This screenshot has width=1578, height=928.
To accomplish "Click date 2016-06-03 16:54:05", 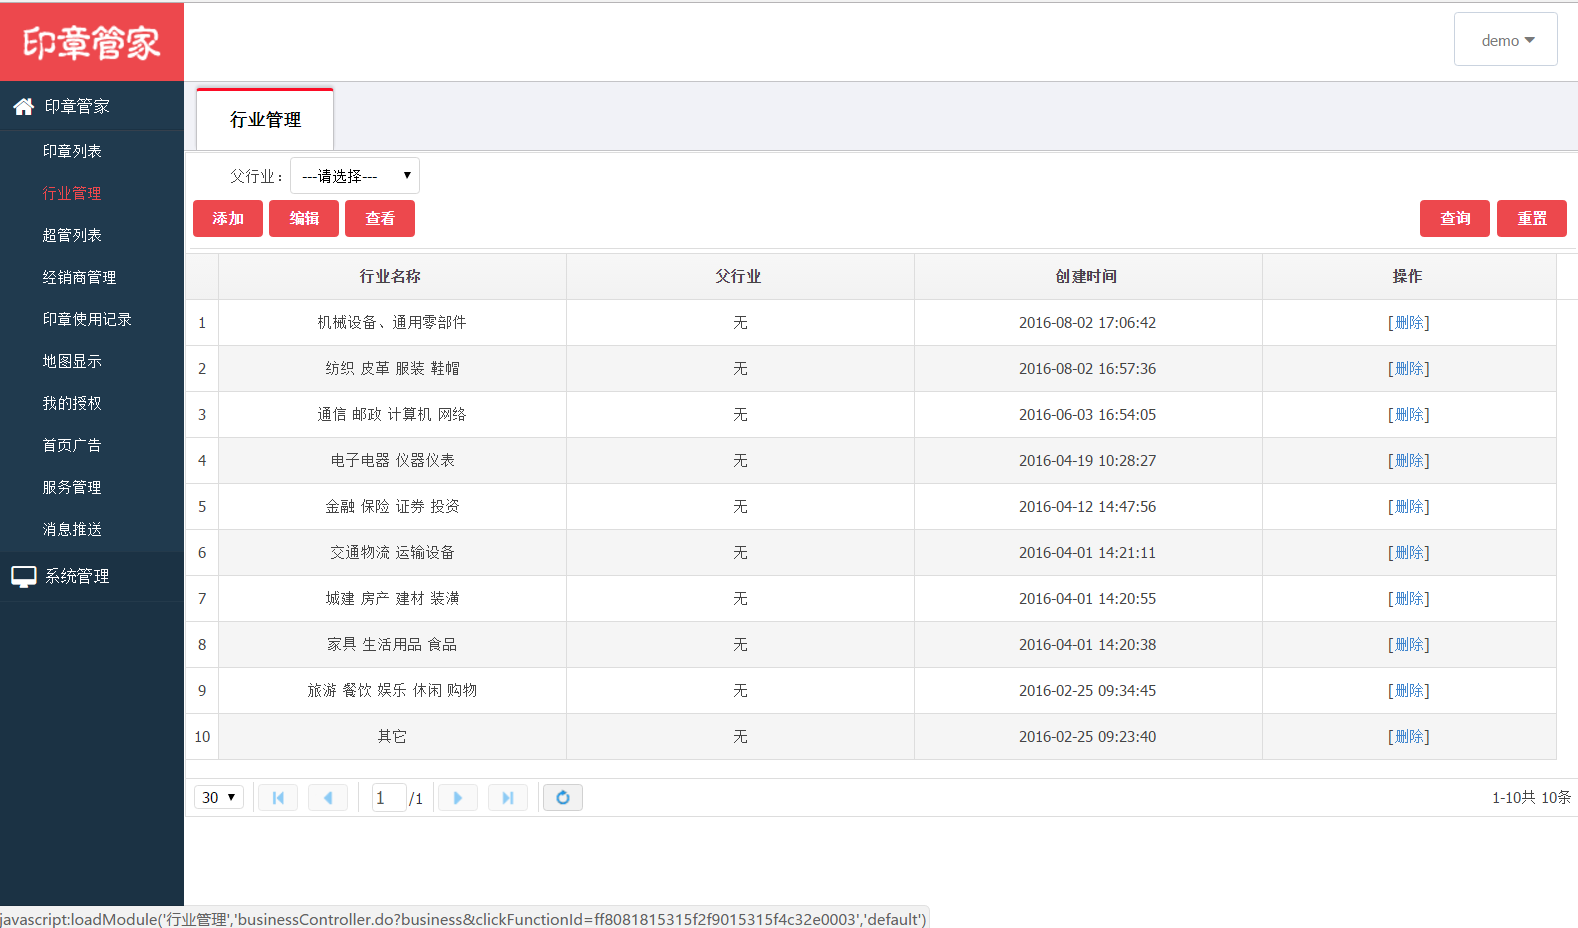I will click(1087, 414).
